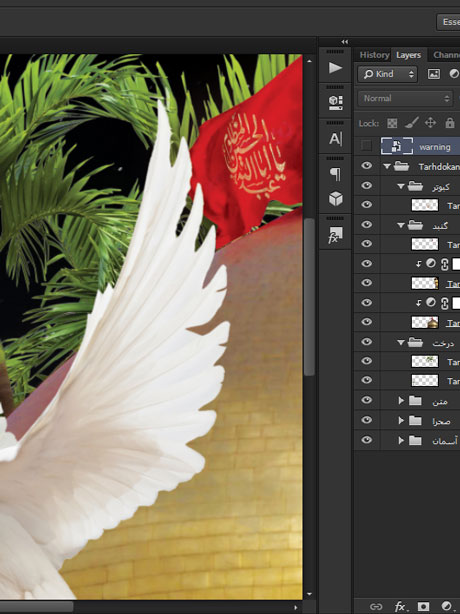The width and height of the screenshot is (460, 614).
Task: Open the Actions panel play icon
Action: coord(335,68)
